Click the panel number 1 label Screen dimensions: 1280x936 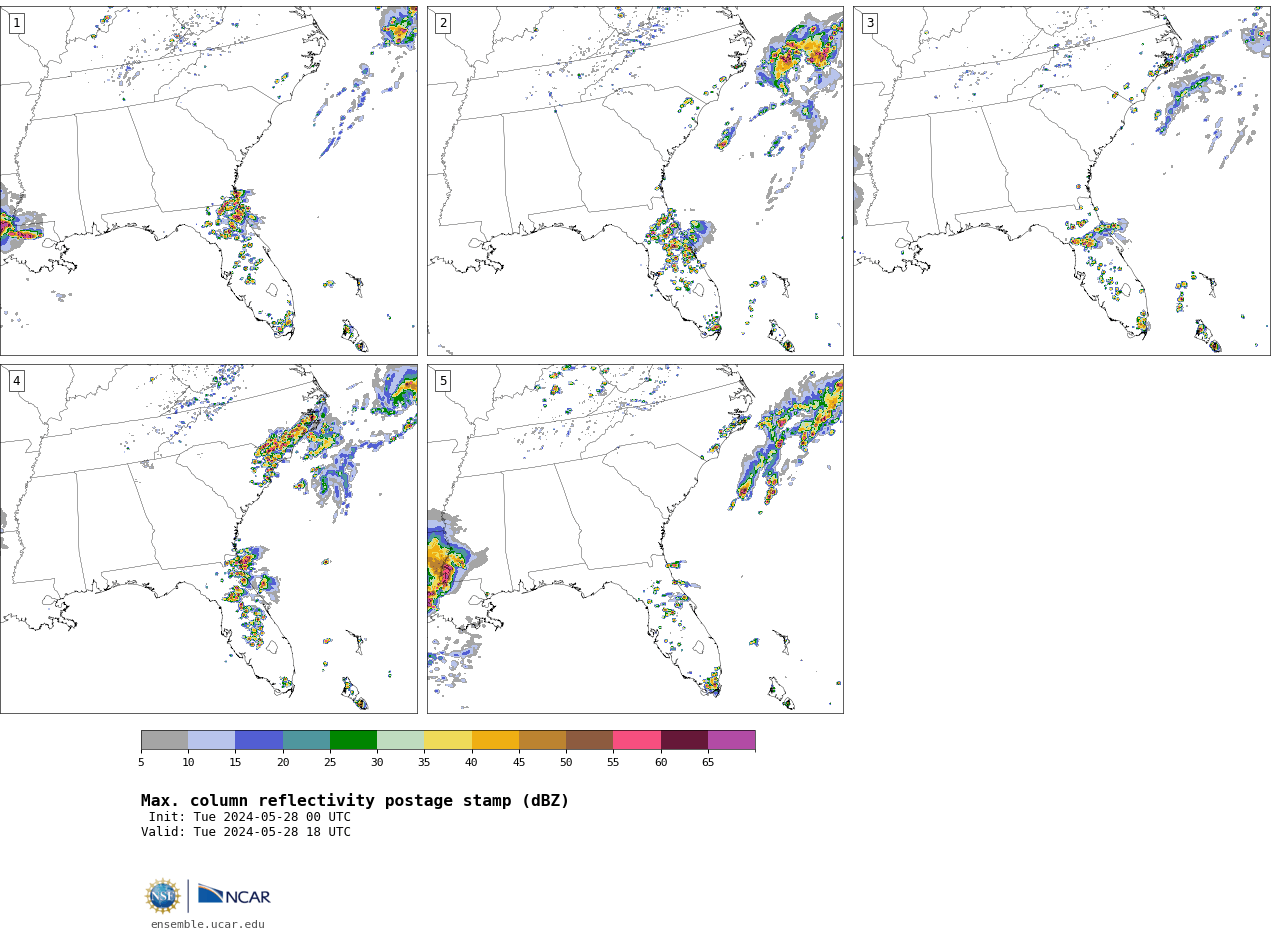point(17,23)
